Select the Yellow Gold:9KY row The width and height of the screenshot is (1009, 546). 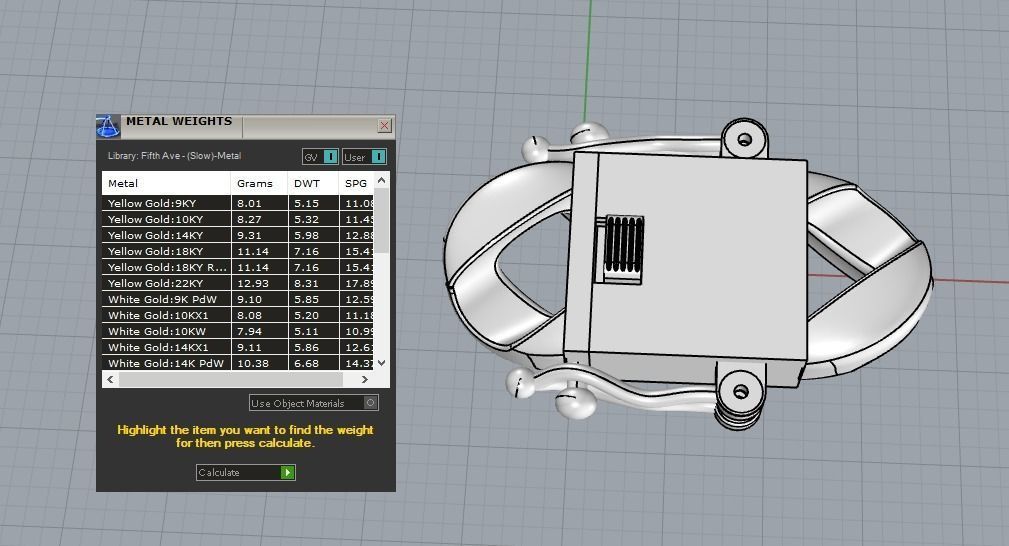tap(237, 203)
